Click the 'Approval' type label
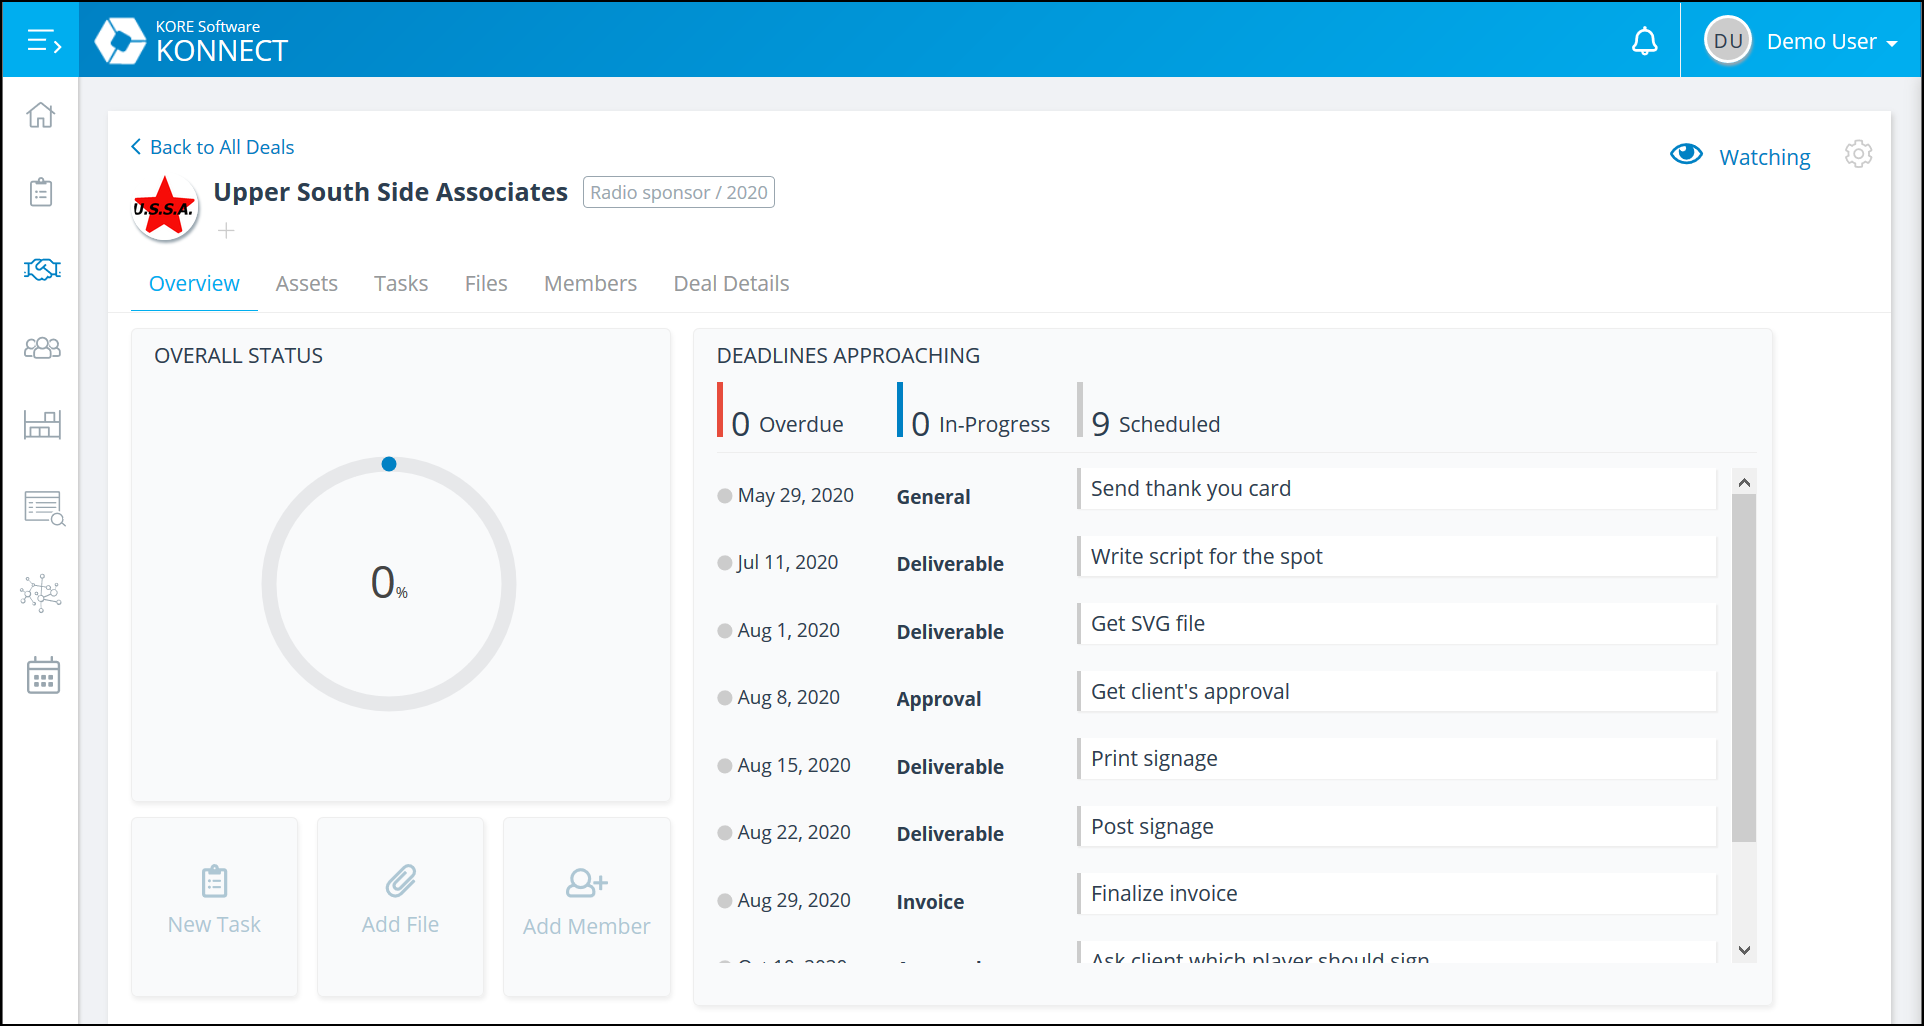Screen dimensions: 1924x1026 click(x=939, y=699)
